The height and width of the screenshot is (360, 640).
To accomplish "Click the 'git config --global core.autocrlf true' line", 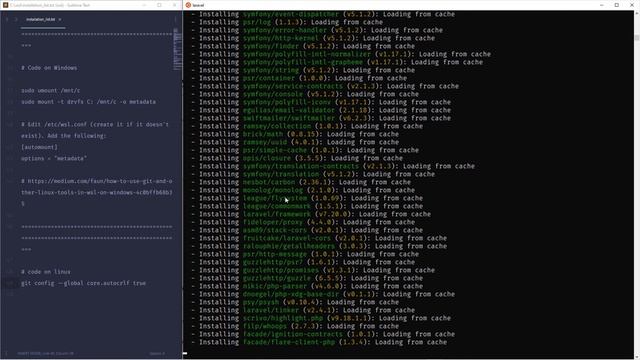I will [x=83, y=283].
